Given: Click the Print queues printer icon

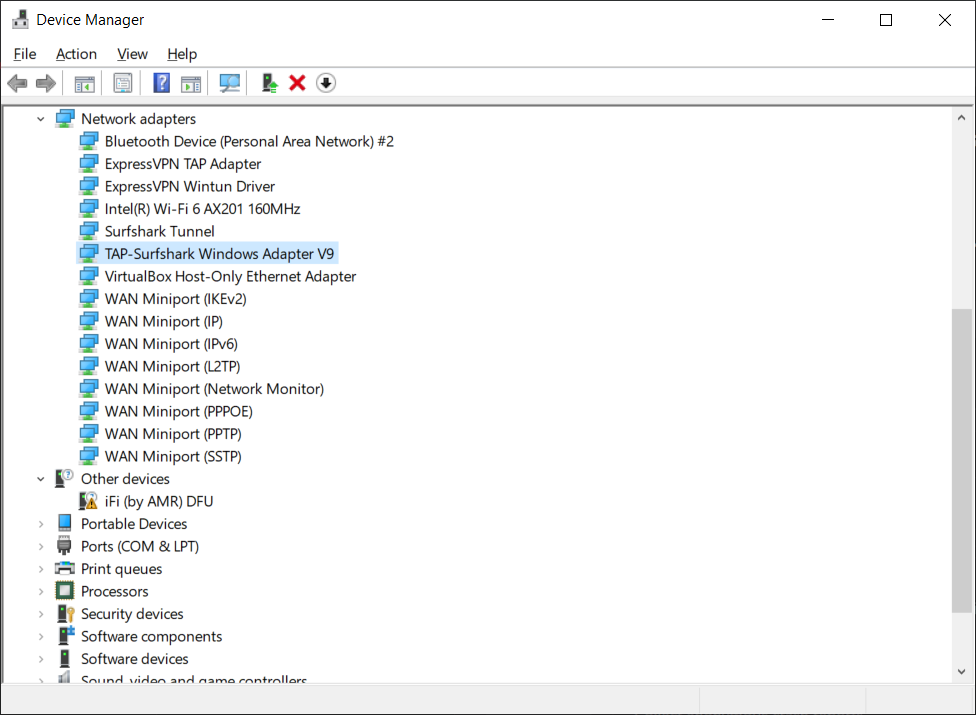Looking at the screenshot, I should click(65, 568).
